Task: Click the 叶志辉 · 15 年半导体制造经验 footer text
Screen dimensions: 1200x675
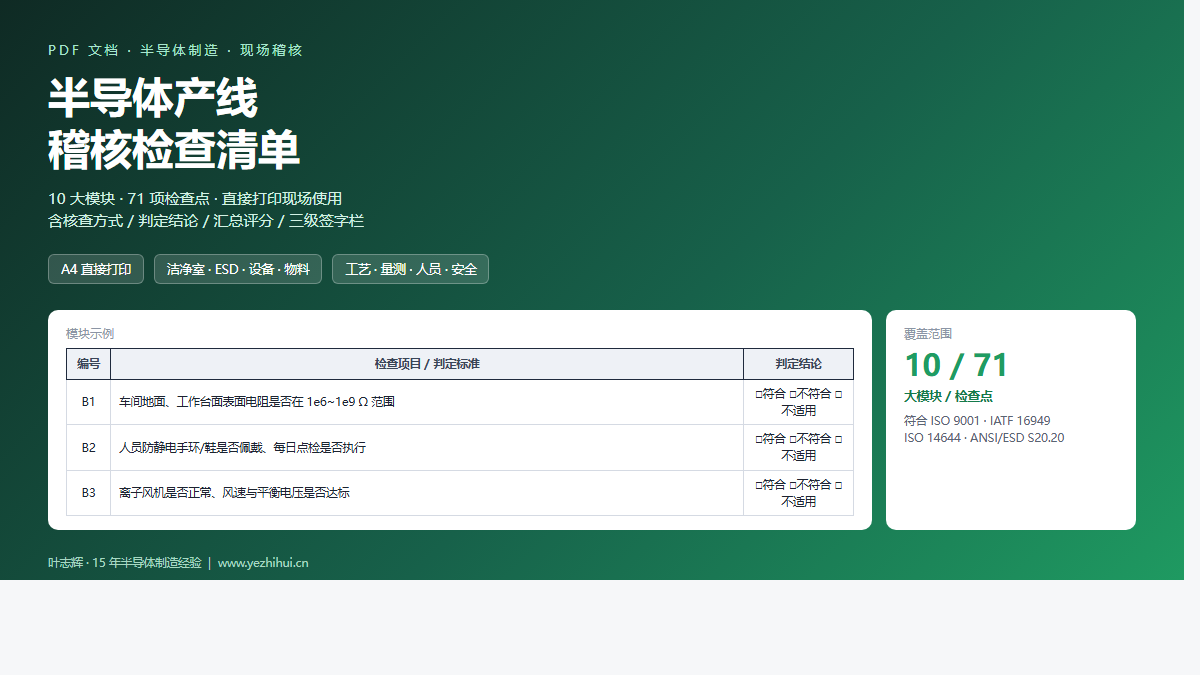Action: (125, 563)
